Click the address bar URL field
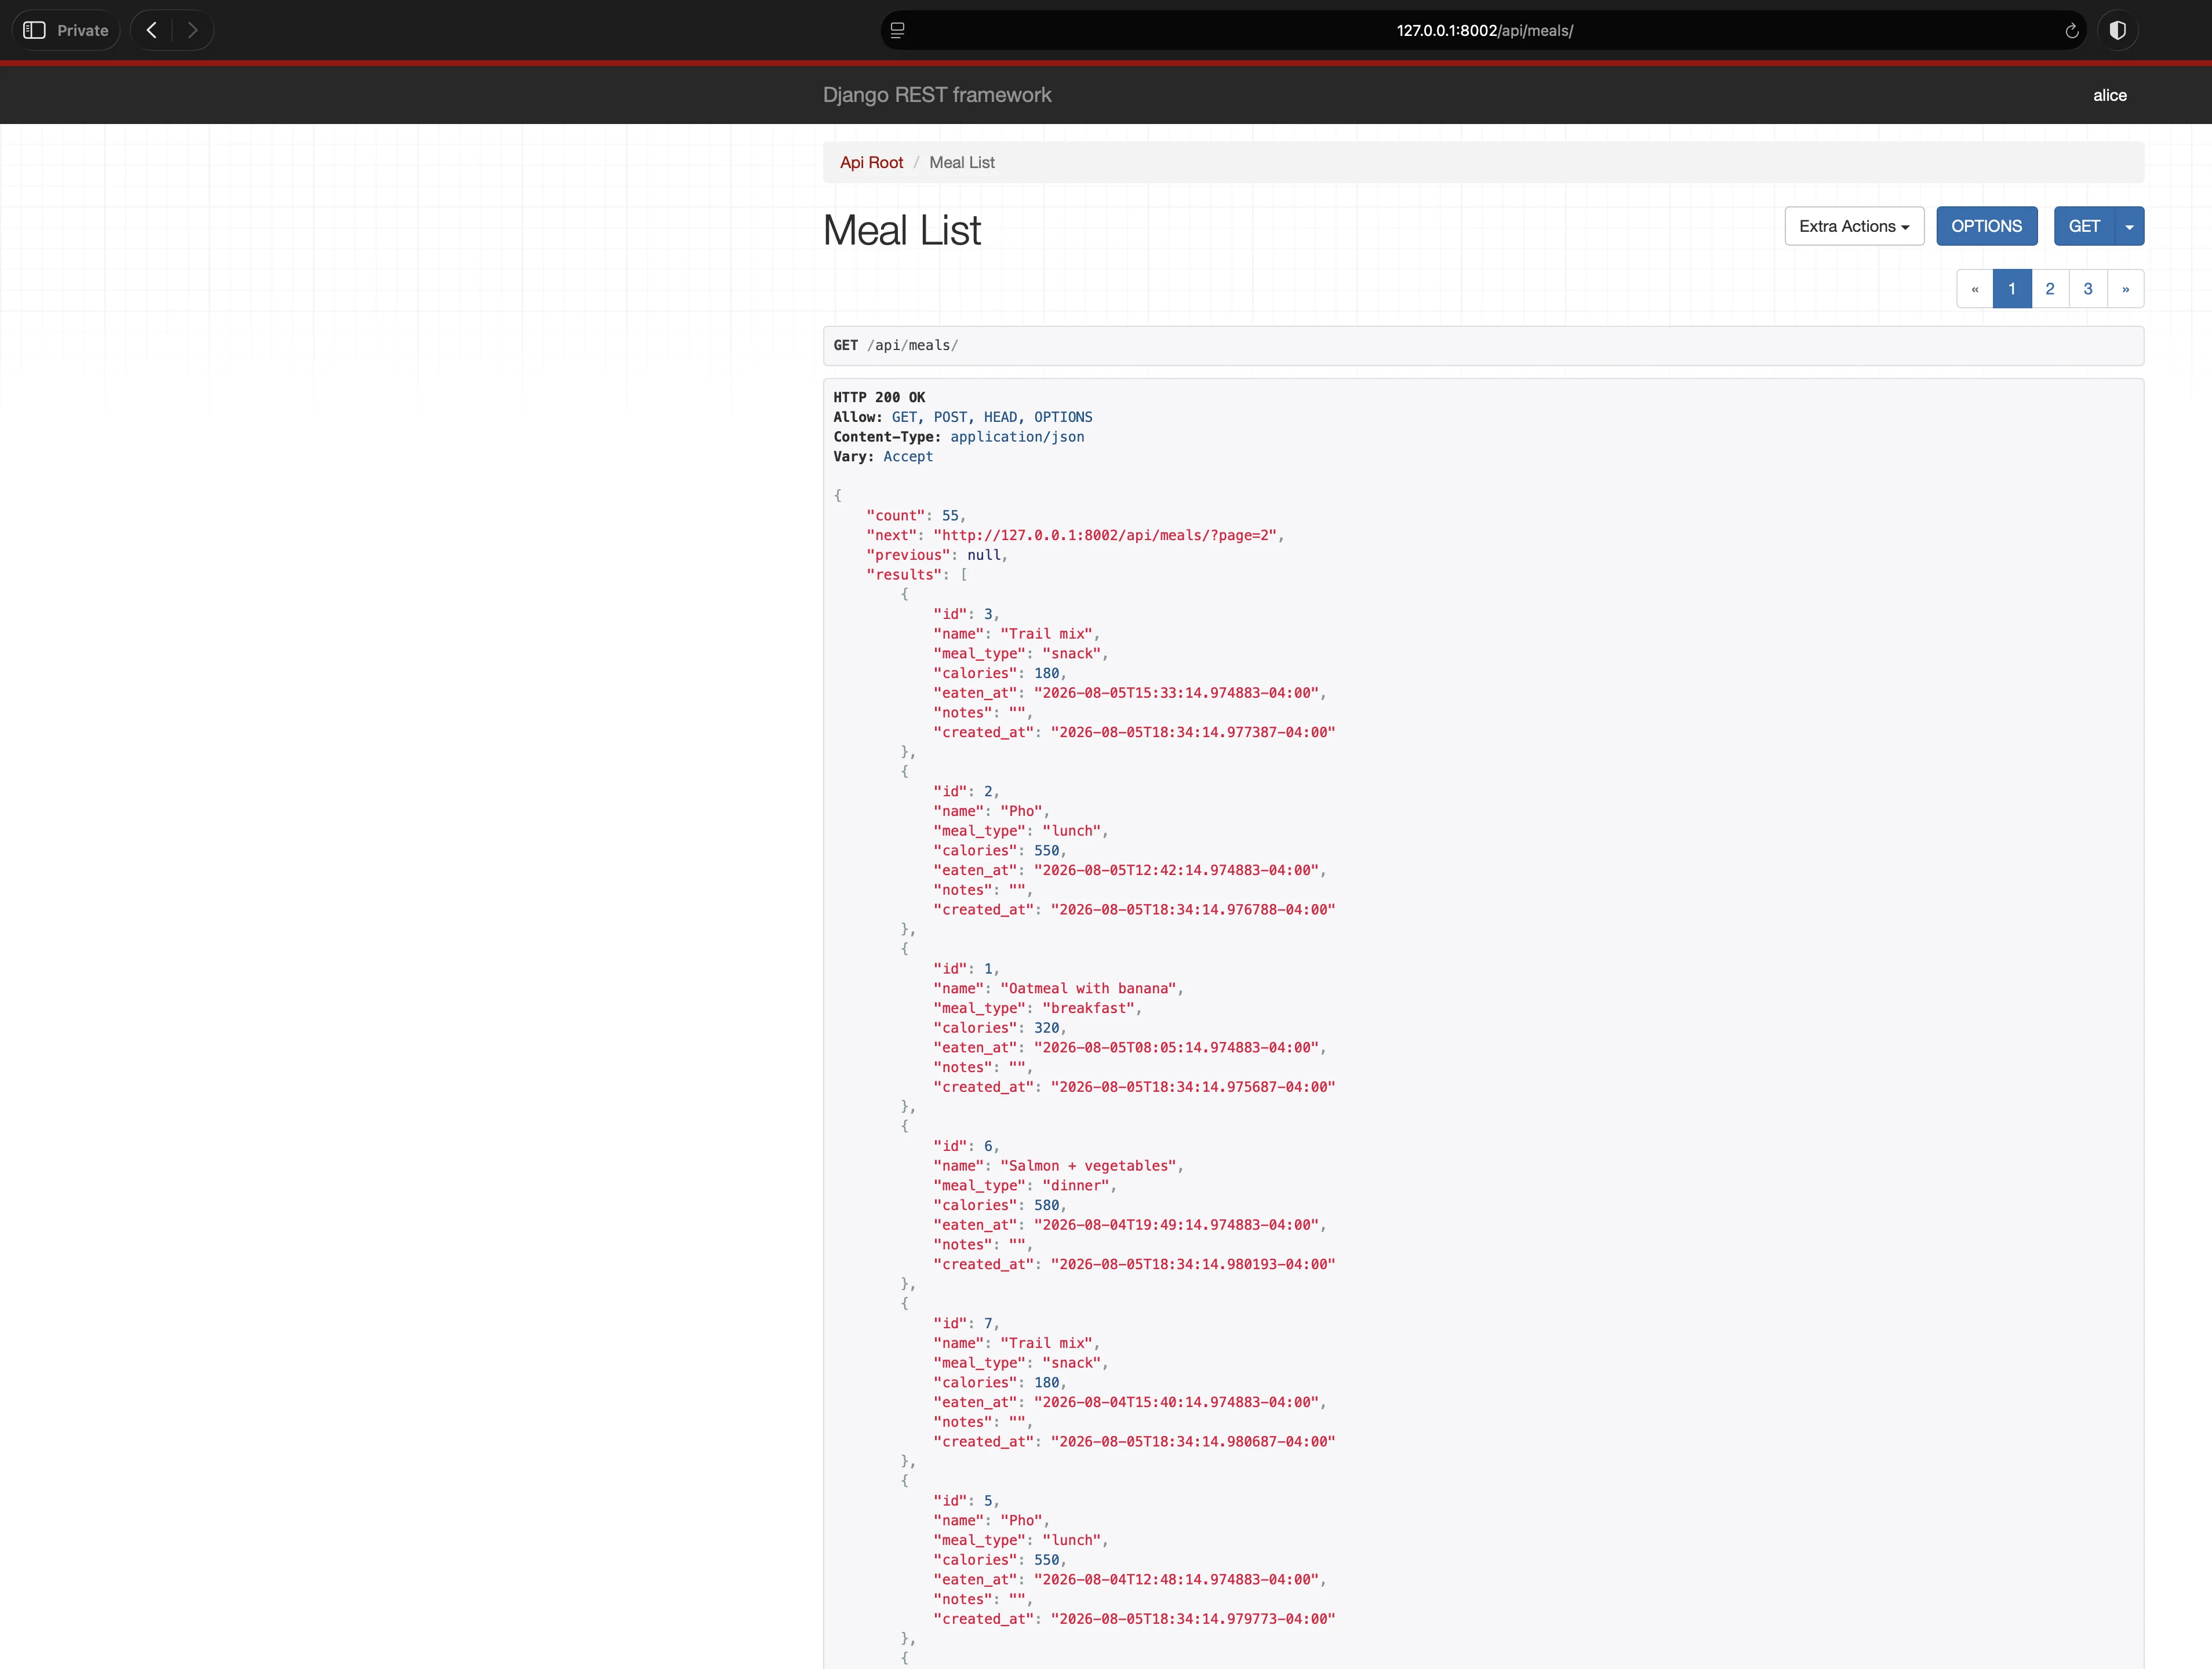The height and width of the screenshot is (1669, 2212). [1484, 30]
